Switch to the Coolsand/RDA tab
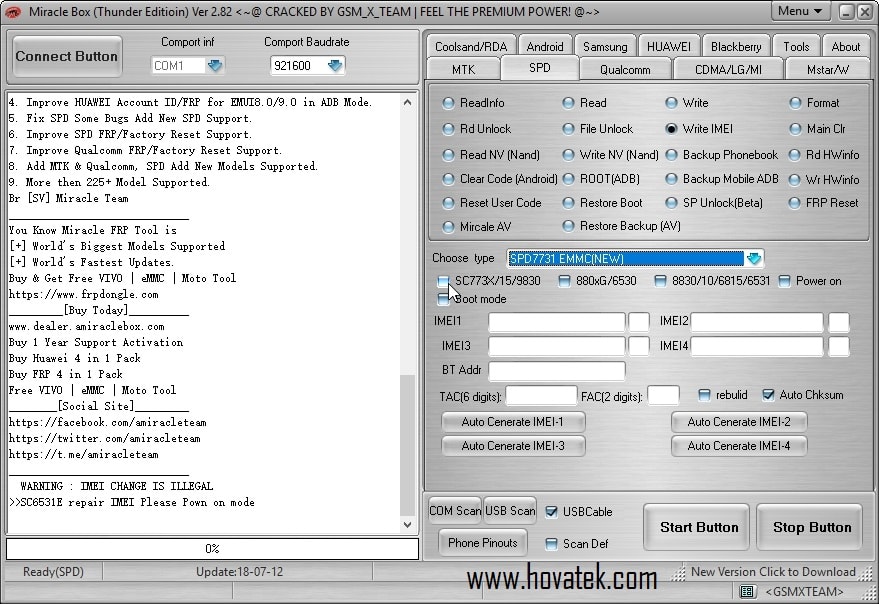 (471, 47)
